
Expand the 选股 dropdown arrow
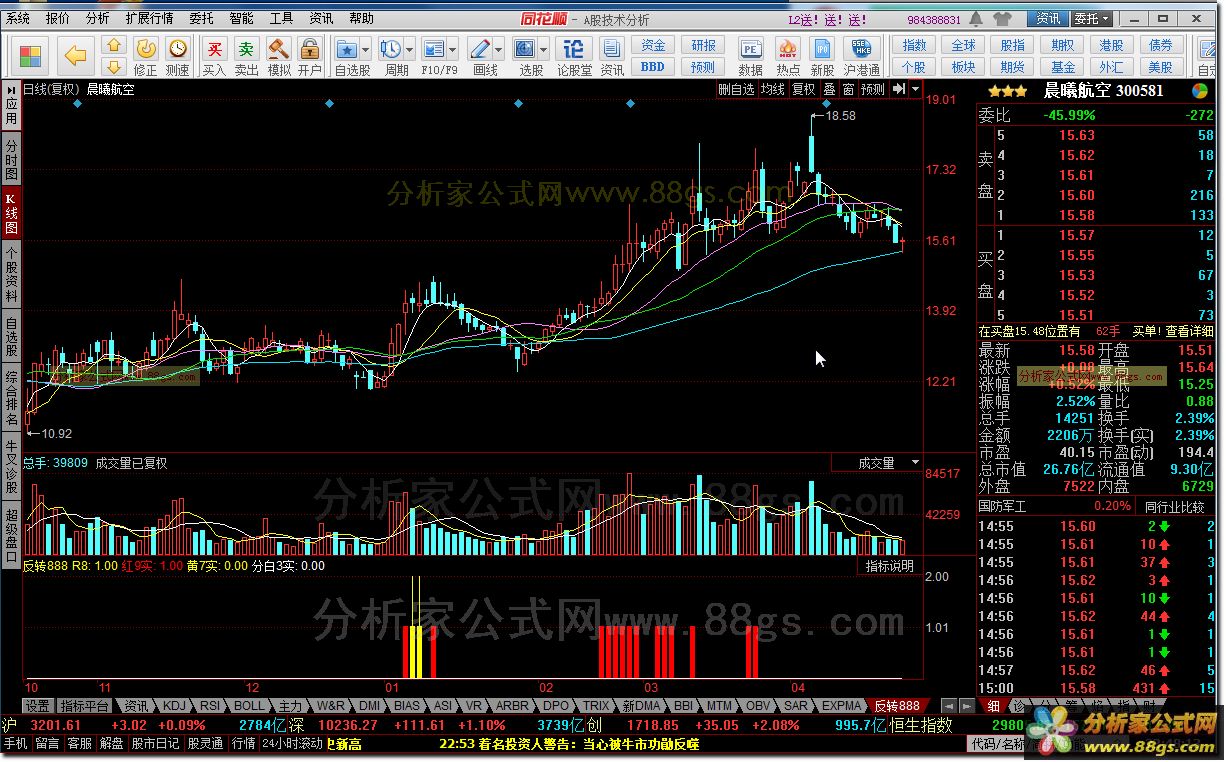click(545, 48)
